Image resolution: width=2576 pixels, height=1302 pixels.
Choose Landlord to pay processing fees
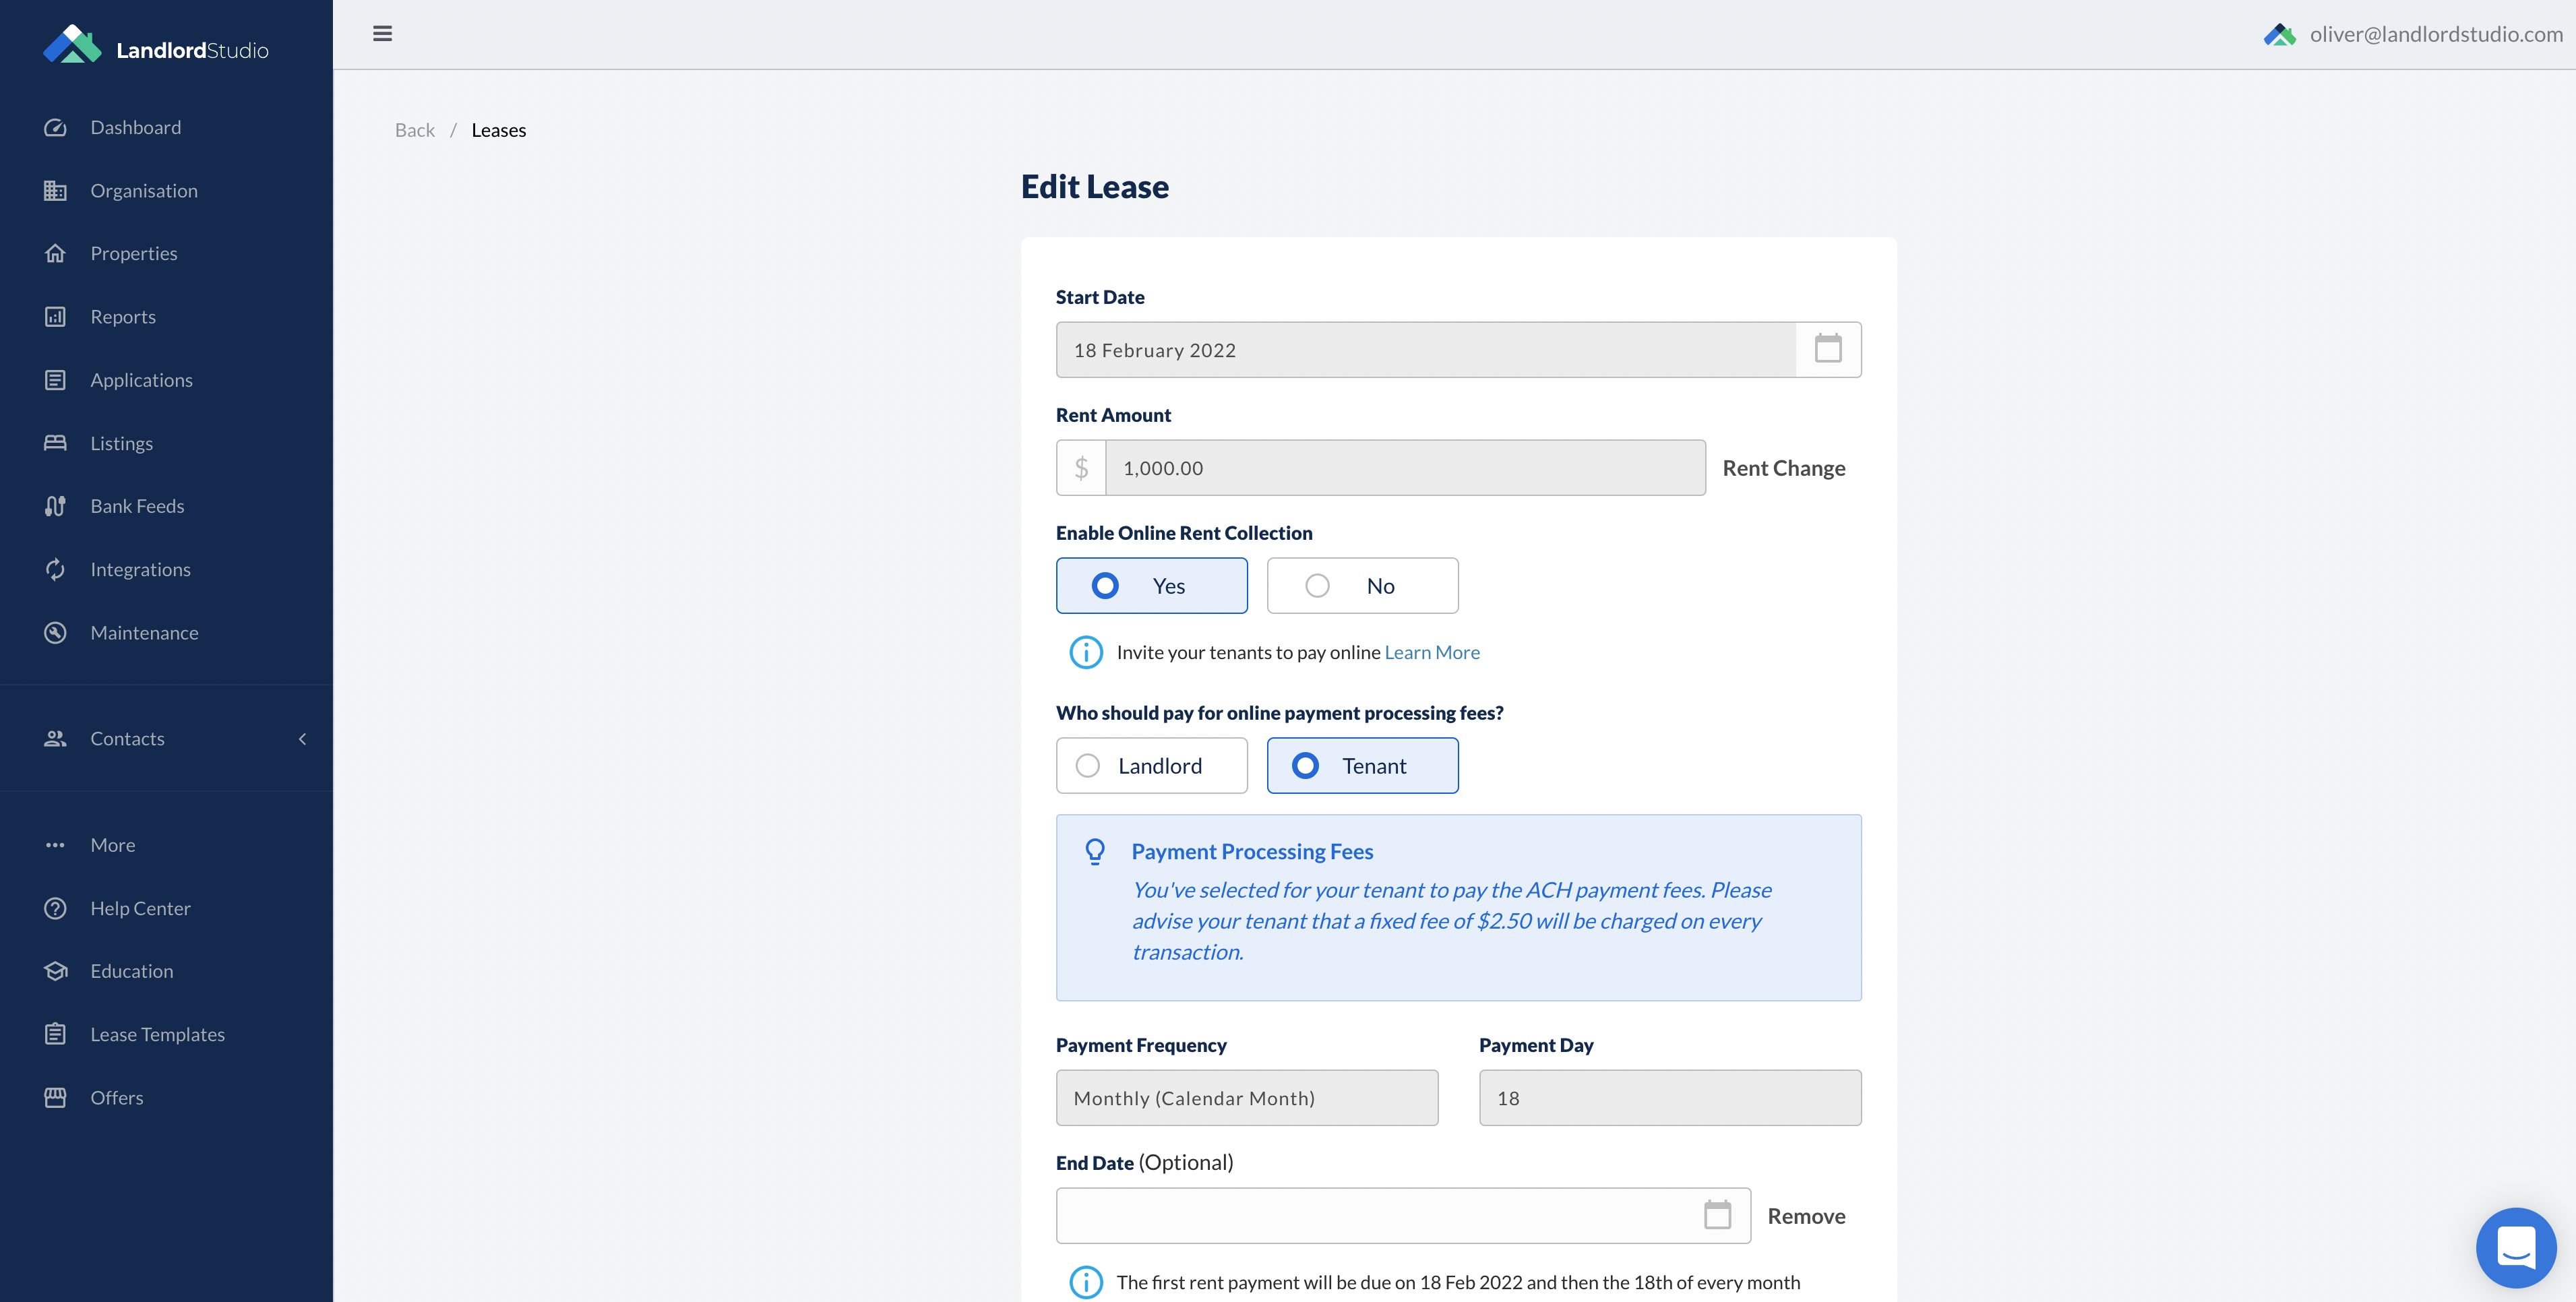point(1151,765)
